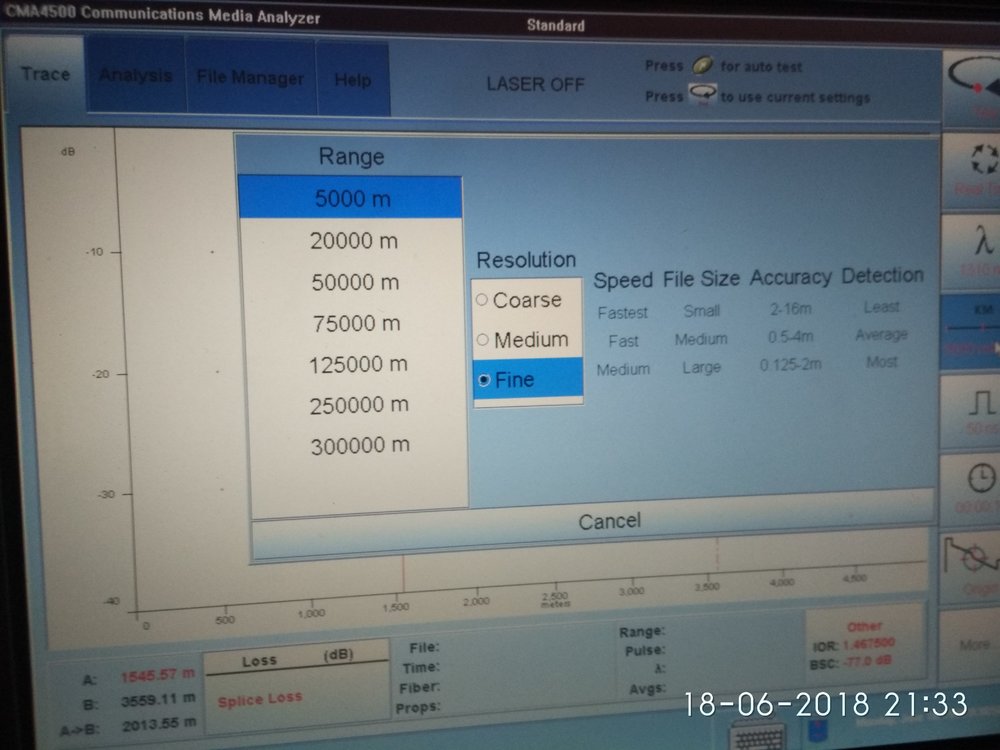
Task: Select the Medium resolution radio button
Action: tap(482, 340)
